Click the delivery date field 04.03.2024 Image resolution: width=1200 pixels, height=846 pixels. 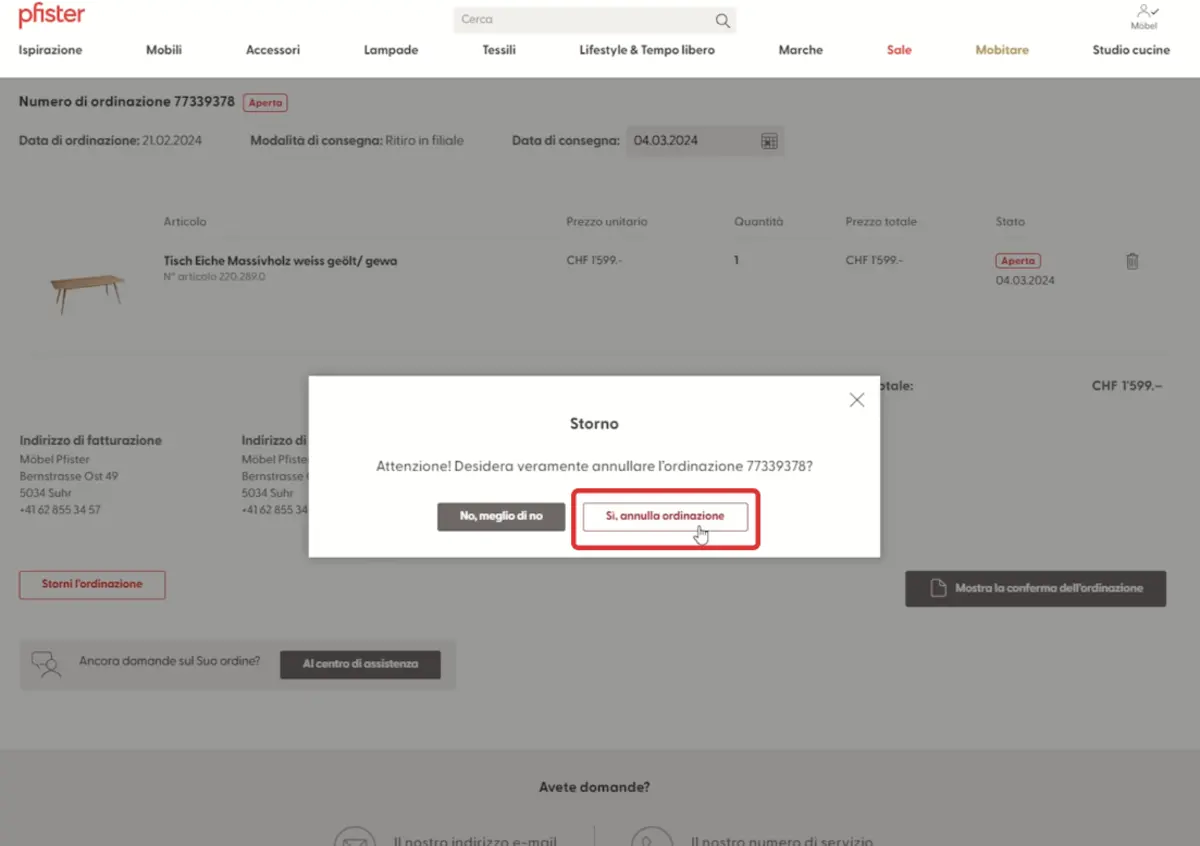[x=690, y=141]
